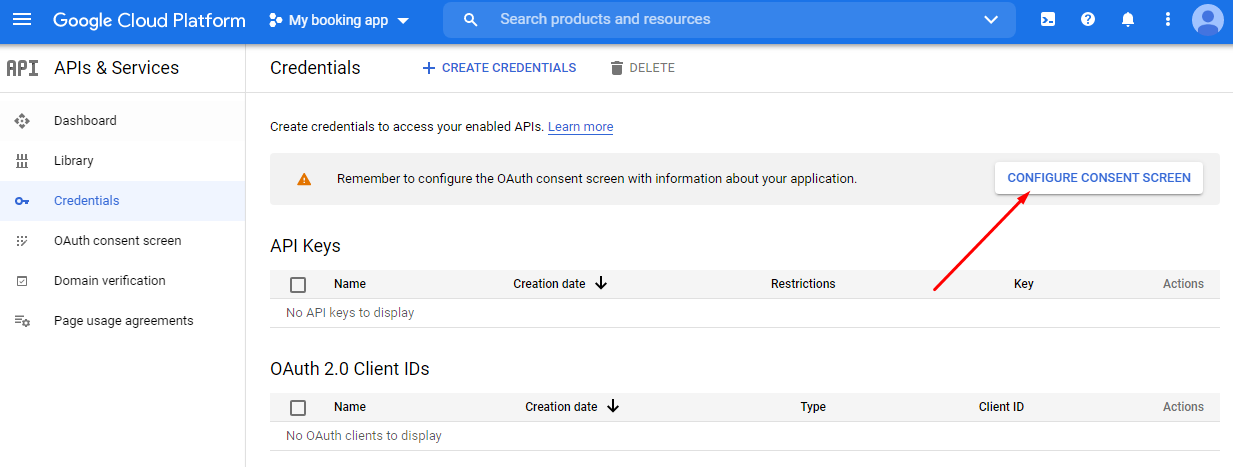Click the Domain verification checkbox icon

pos(22,281)
